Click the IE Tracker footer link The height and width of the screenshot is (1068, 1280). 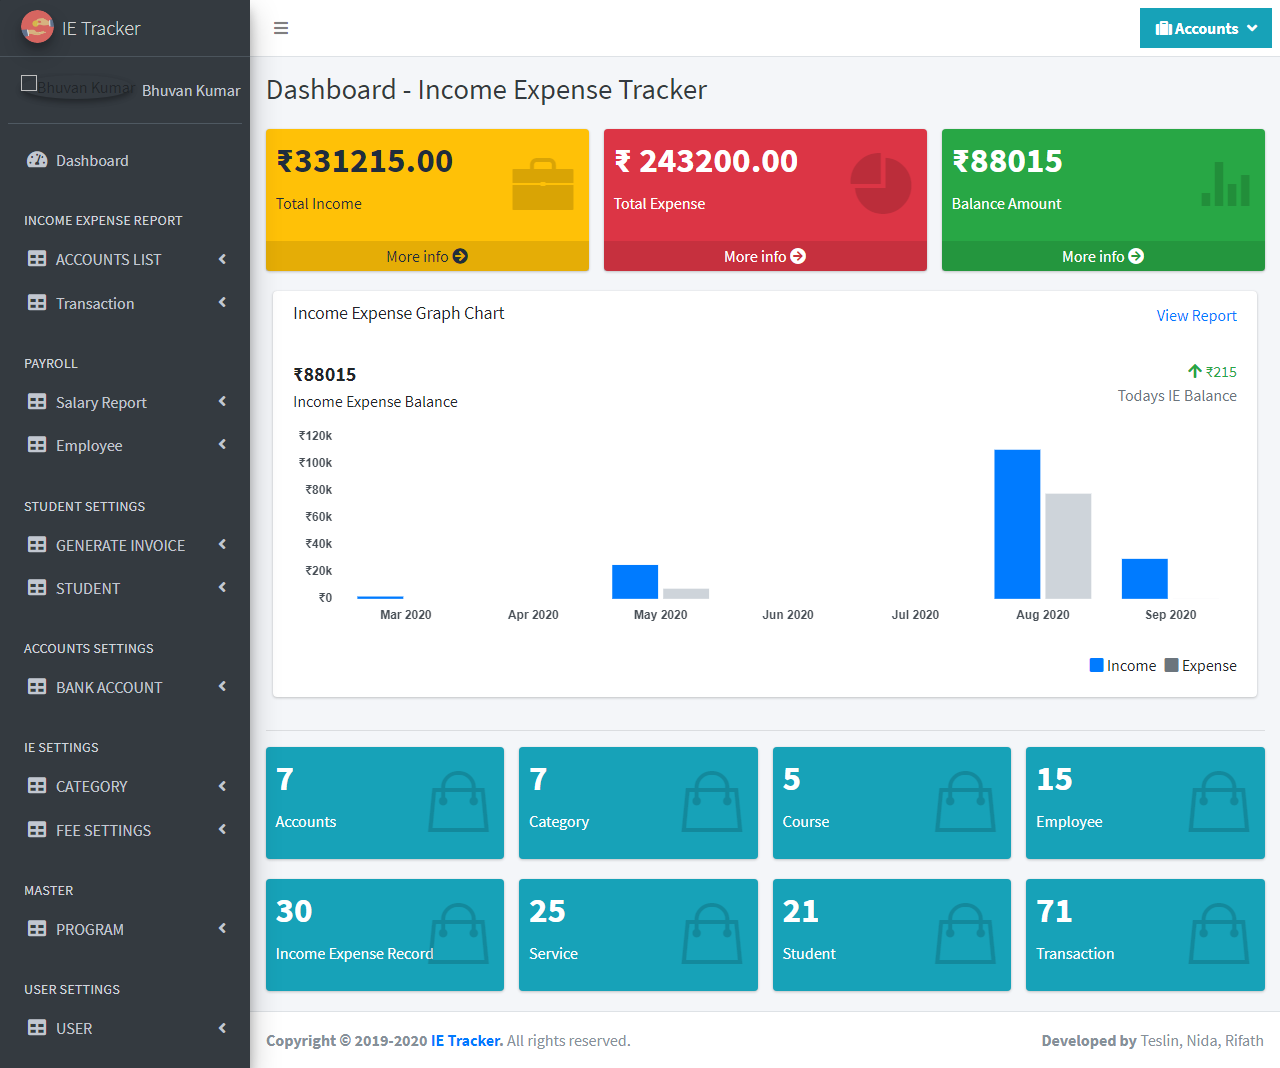pyautogui.click(x=466, y=1041)
